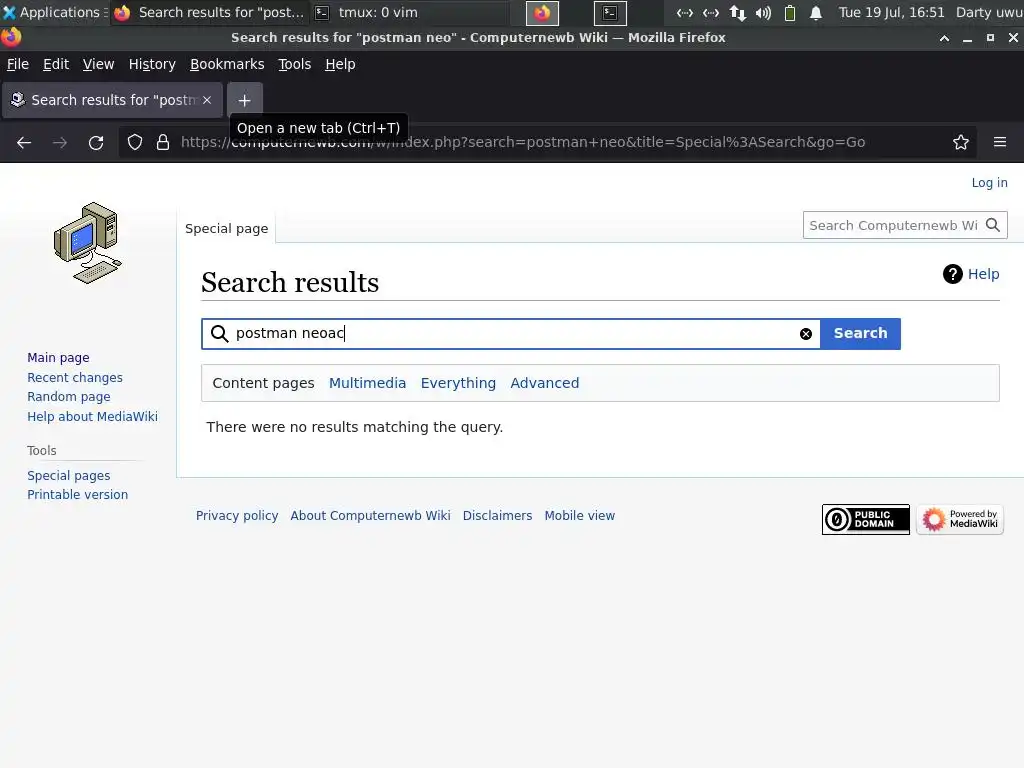Open Recent changes in the sidebar
This screenshot has height=768, width=1024.
point(74,377)
